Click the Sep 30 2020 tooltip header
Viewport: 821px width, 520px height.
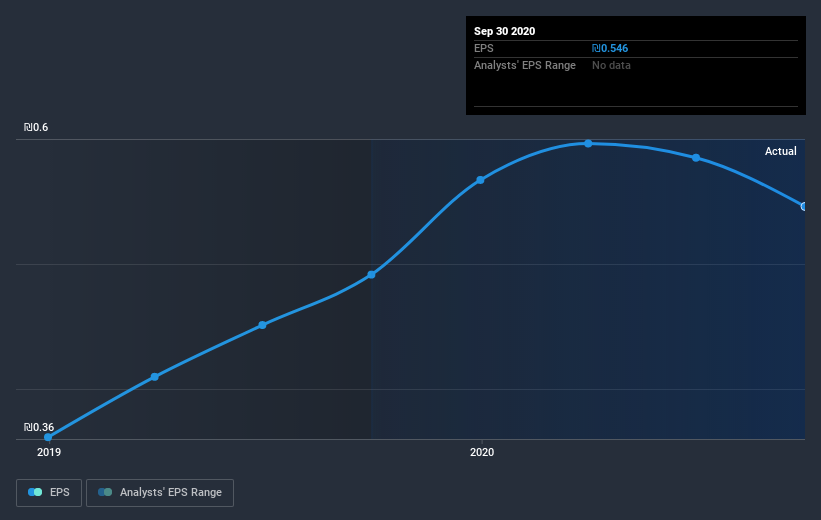click(504, 31)
